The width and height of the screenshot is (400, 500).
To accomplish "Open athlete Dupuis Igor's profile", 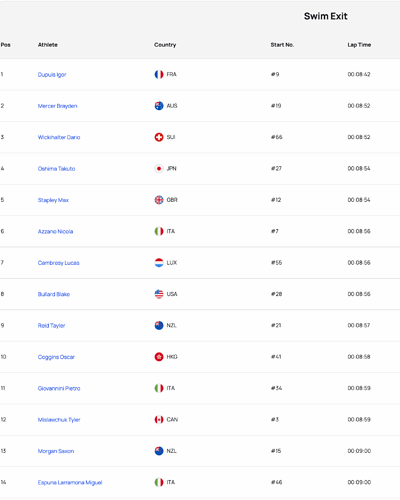I will [x=52, y=75].
